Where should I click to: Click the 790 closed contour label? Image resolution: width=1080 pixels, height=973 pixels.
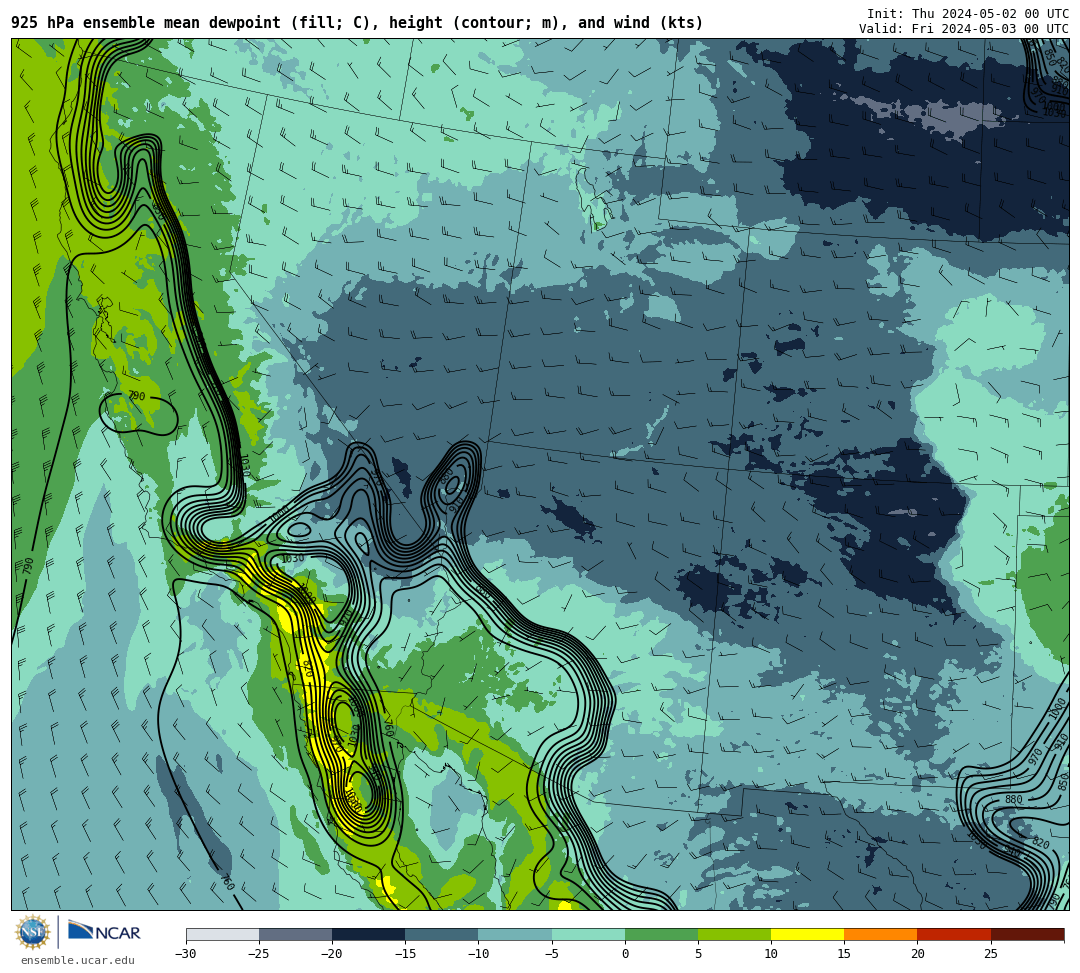click(x=137, y=396)
